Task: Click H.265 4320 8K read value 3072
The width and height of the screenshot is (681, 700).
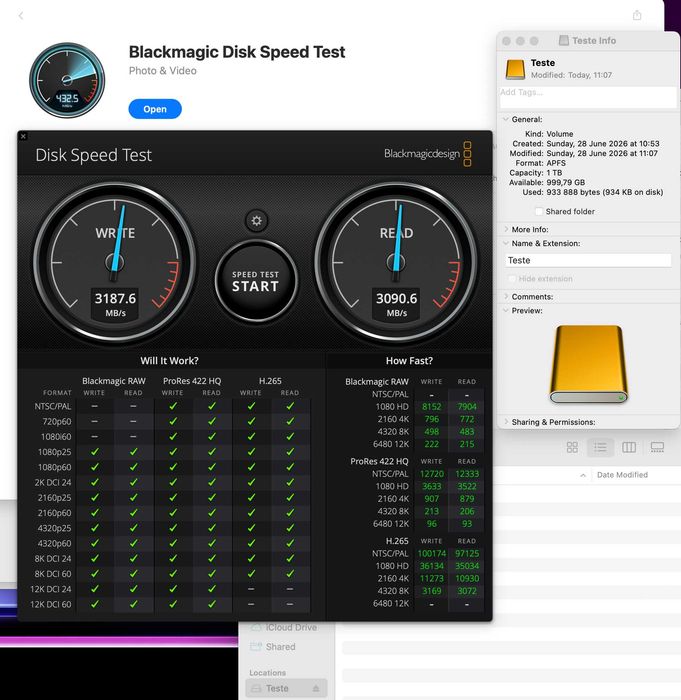Action: (467, 591)
